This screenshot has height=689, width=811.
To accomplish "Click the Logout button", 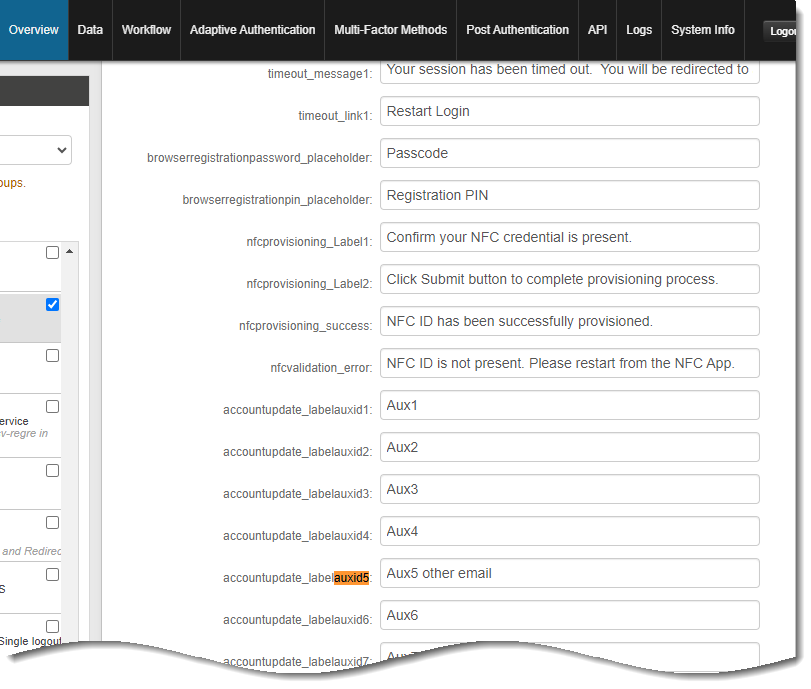I will tap(784, 30).
